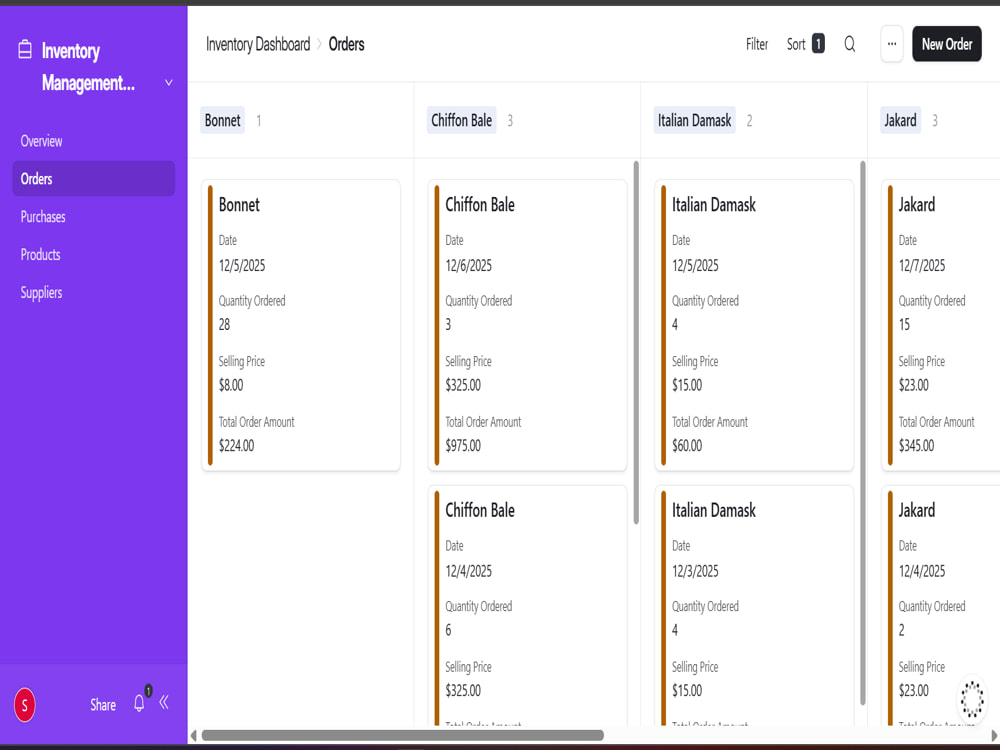Open the Overview page in sidebar
1000x750 pixels.
click(41, 141)
